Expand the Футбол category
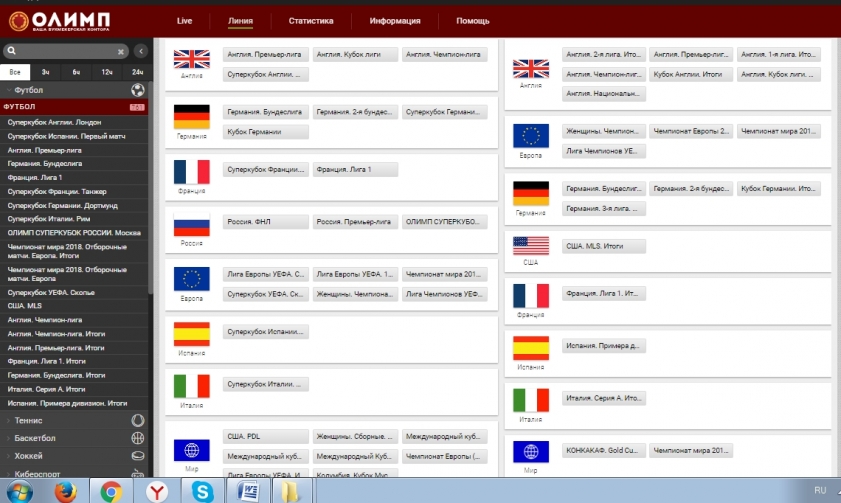 [28, 90]
